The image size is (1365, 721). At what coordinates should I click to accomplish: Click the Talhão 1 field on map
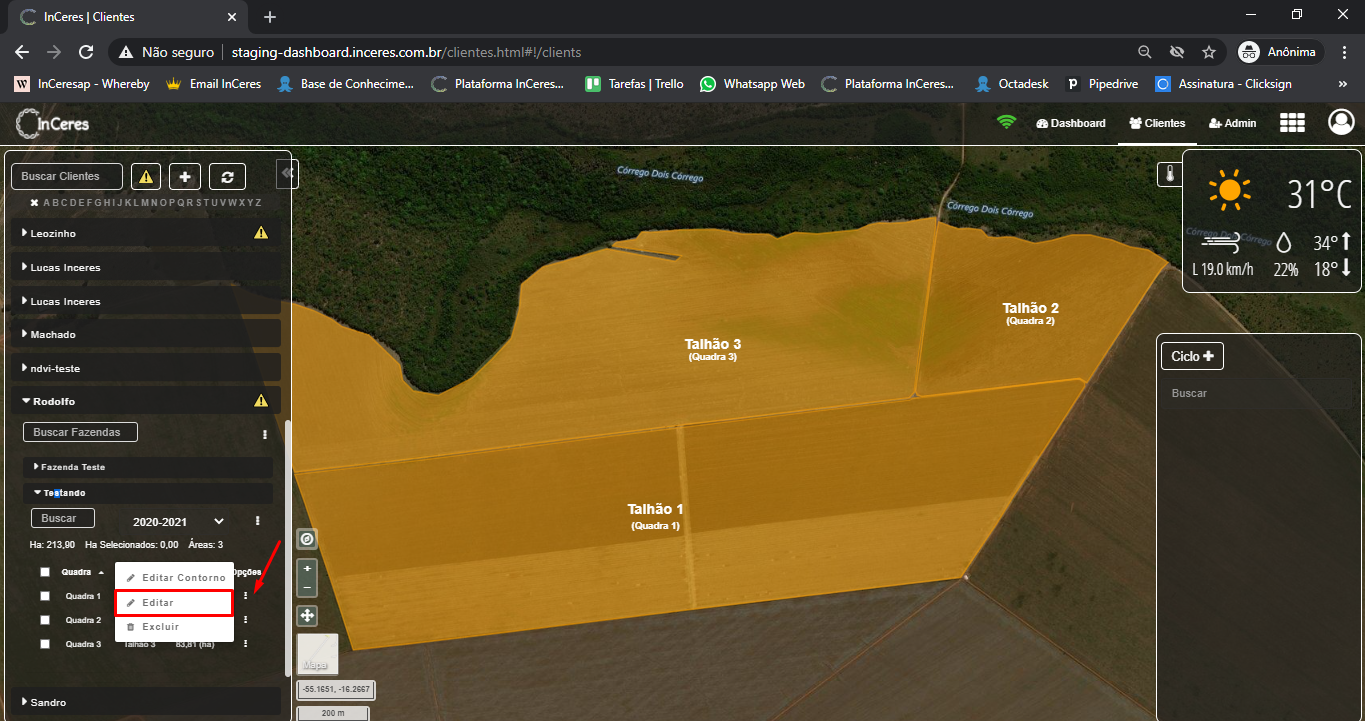click(x=655, y=515)
